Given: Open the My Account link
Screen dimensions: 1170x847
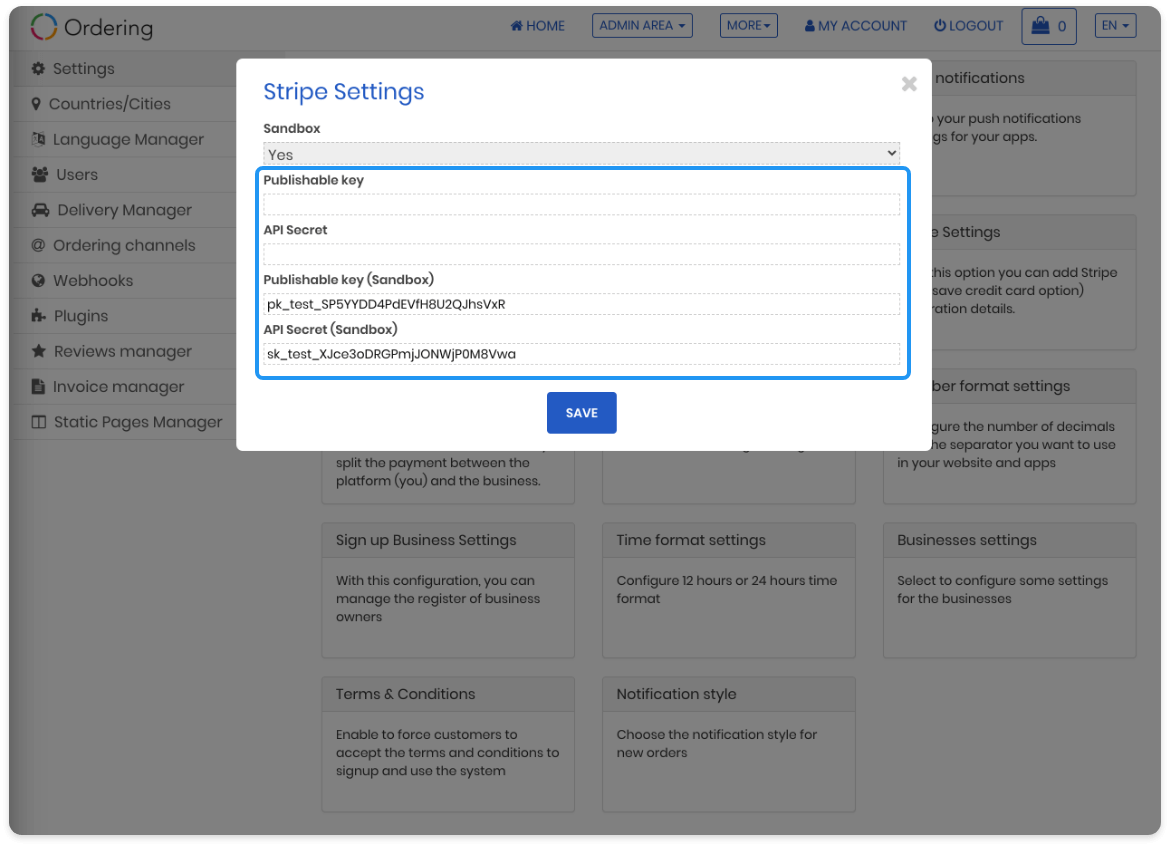Looking at the screenshot, I should click(x=855, y=25).
